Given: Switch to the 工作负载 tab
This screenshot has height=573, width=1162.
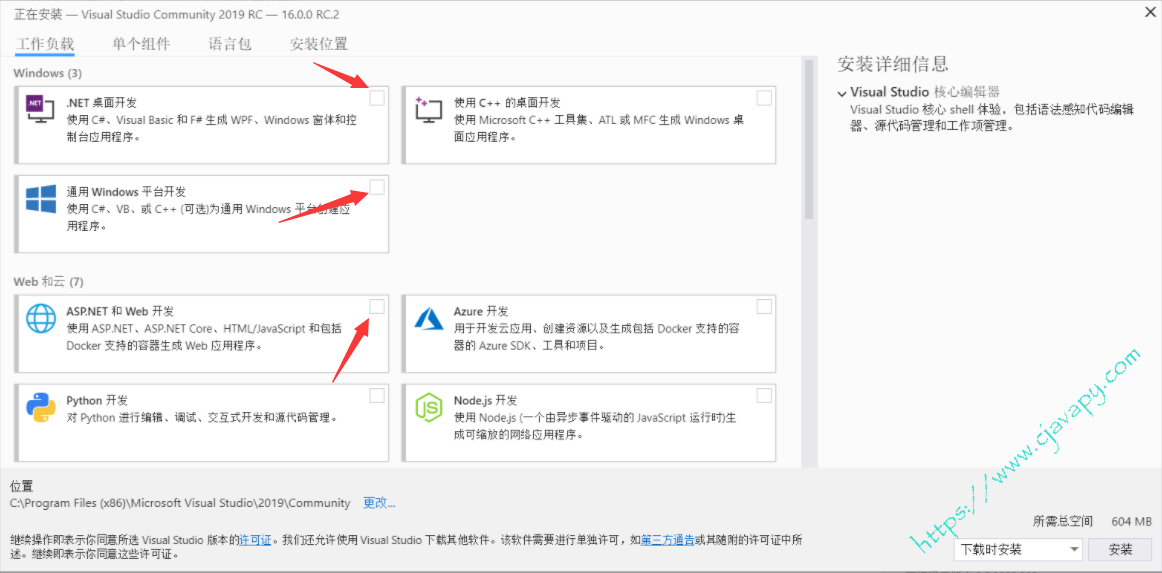Looking at the screenshot, I should pyautogui.click(x=44, y=44).
